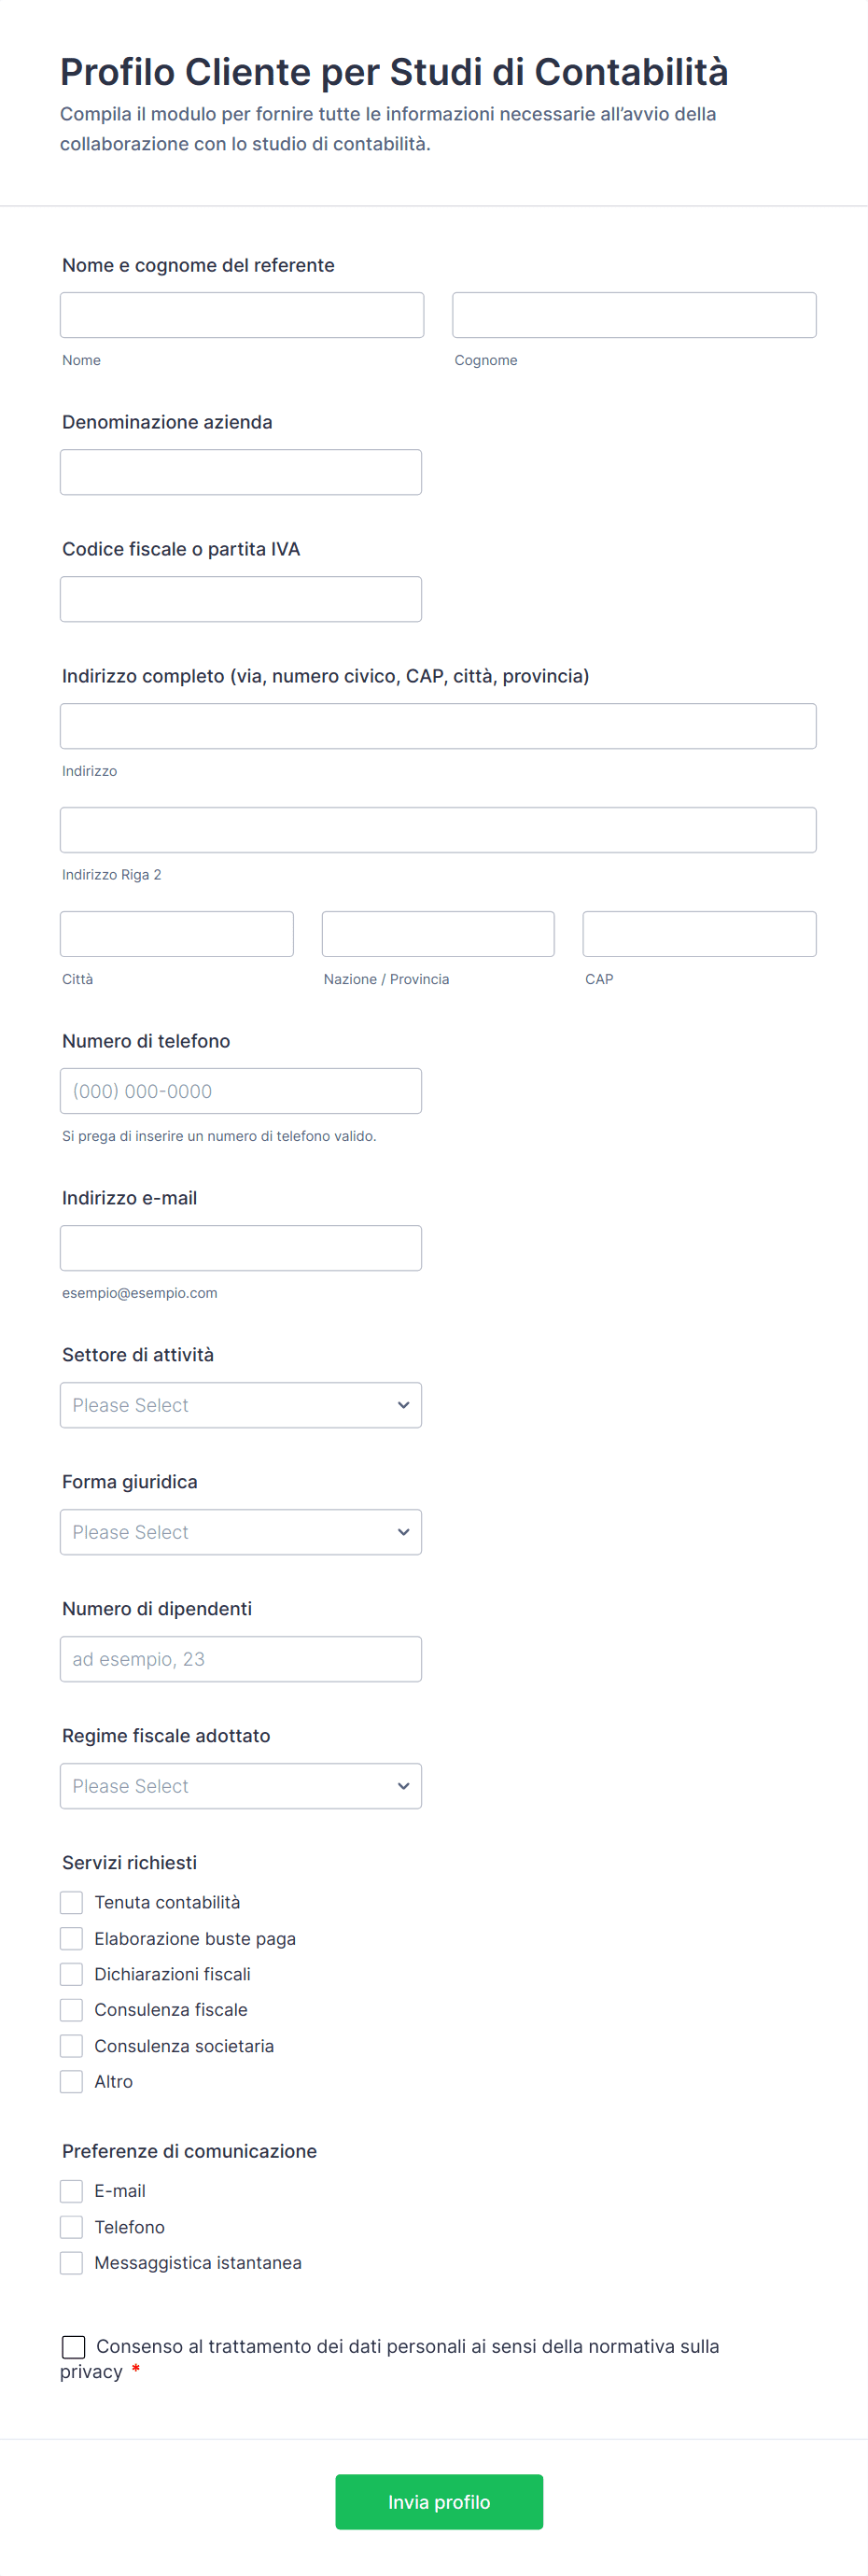Click the CAP postal code field
The width and height of the screenshot is (868, 2576).
[698, 934]
